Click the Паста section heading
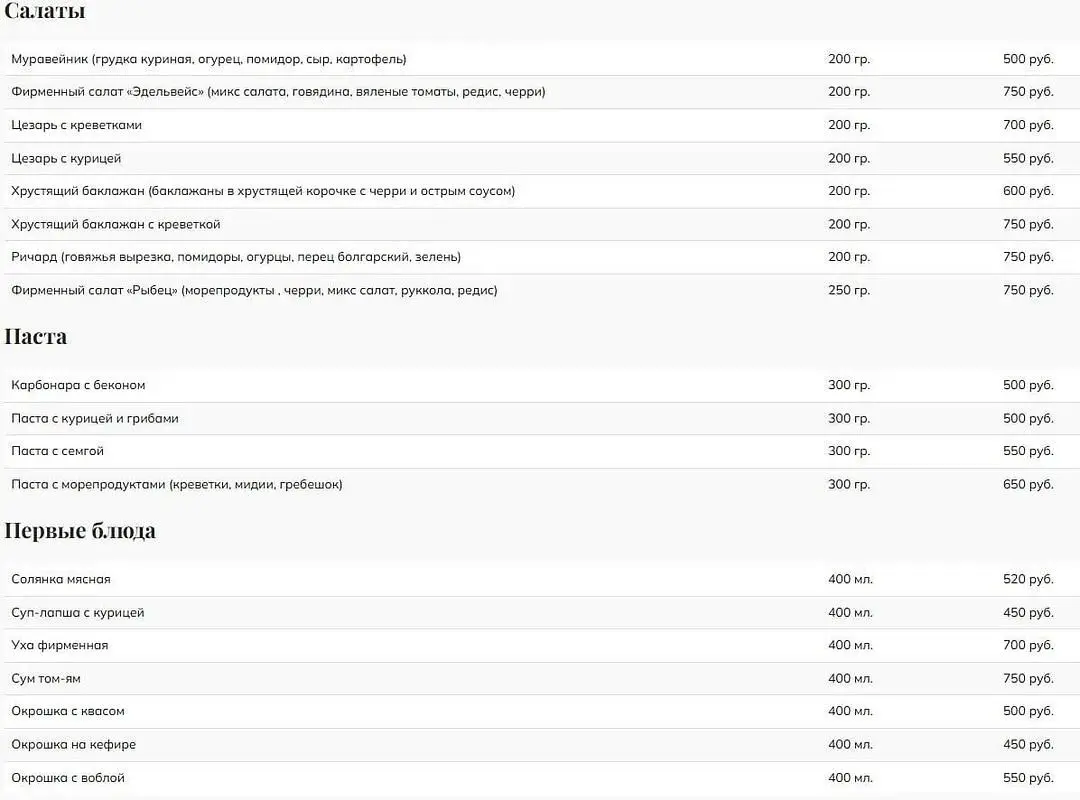The image size is (1080, 800). click(36, 336)
